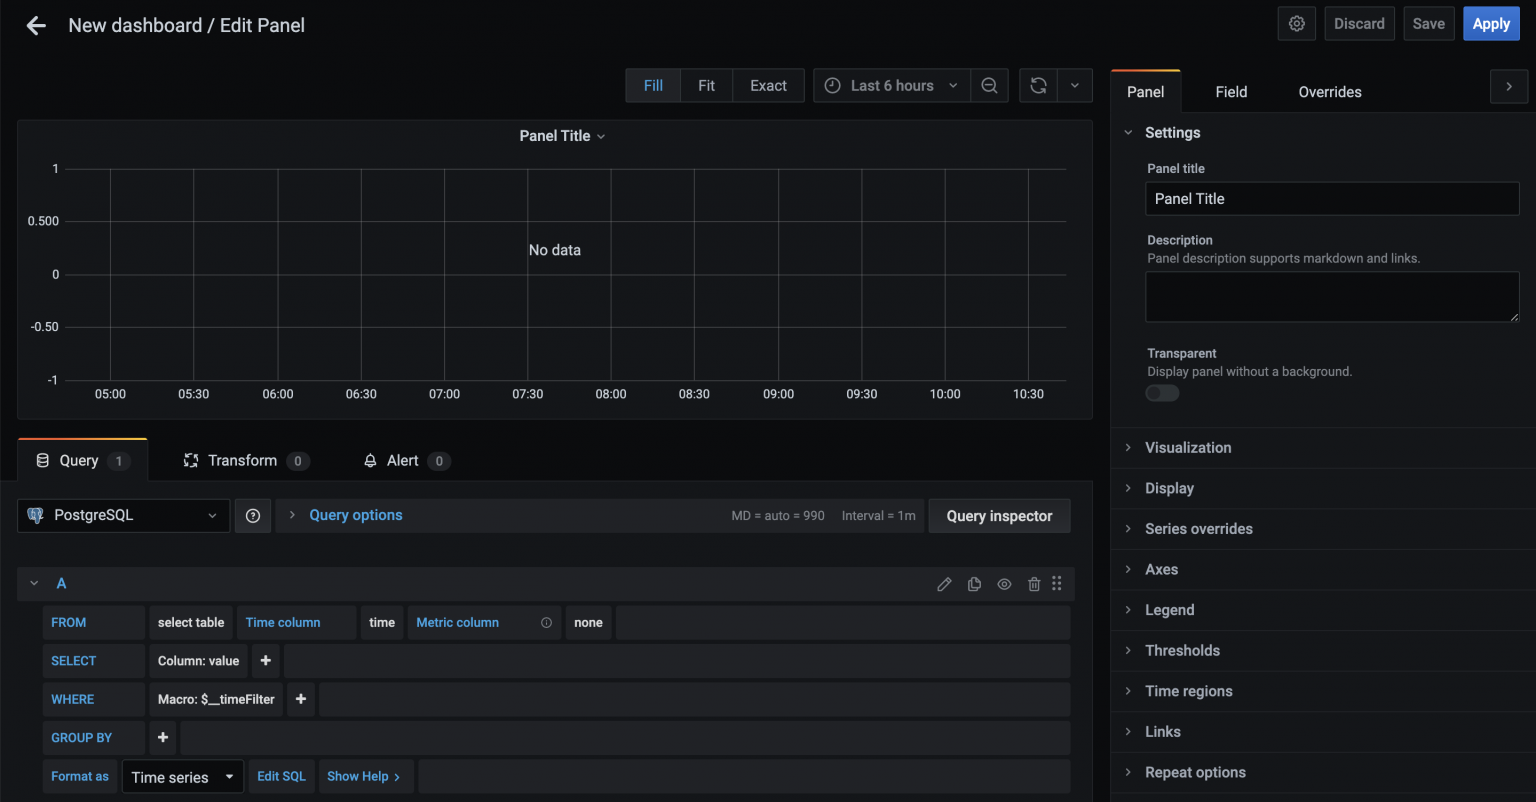Click the Panel title input field
The width and height of the screenshot is (1536, 802).
click(1331, 199)
